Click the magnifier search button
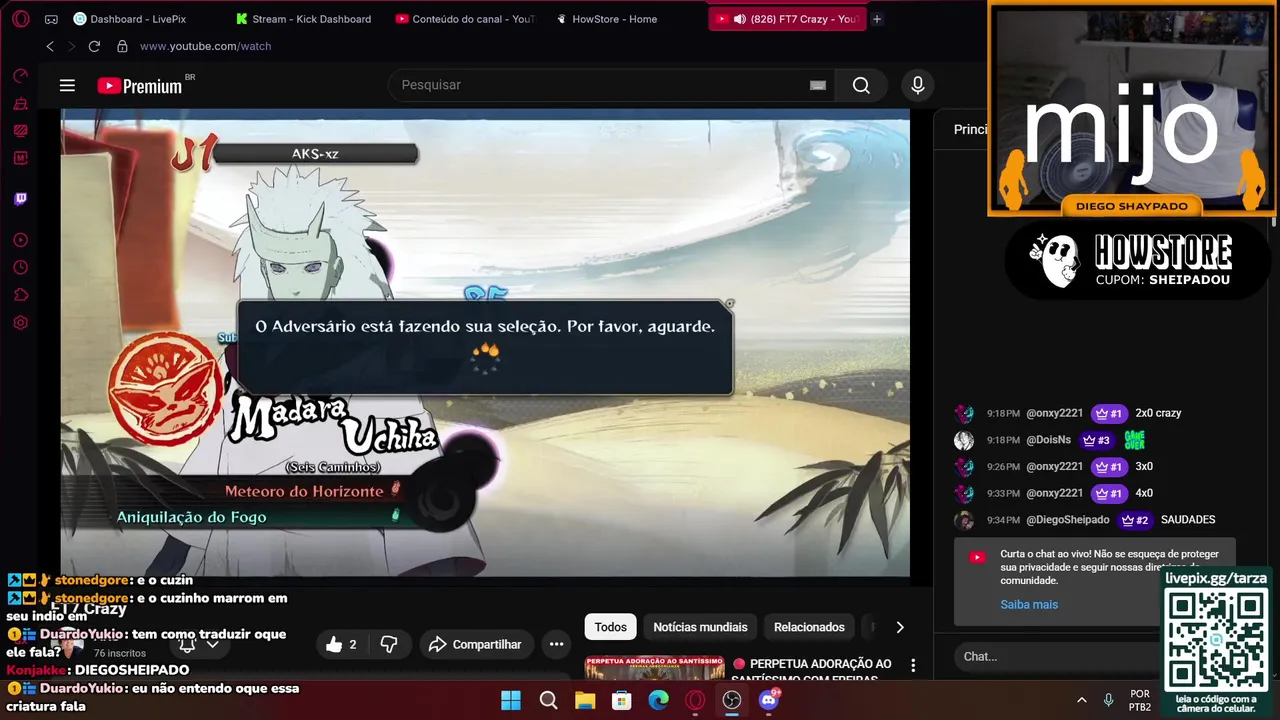The image size is (1280, 720). pyautogui.click(x=861, y=85)
